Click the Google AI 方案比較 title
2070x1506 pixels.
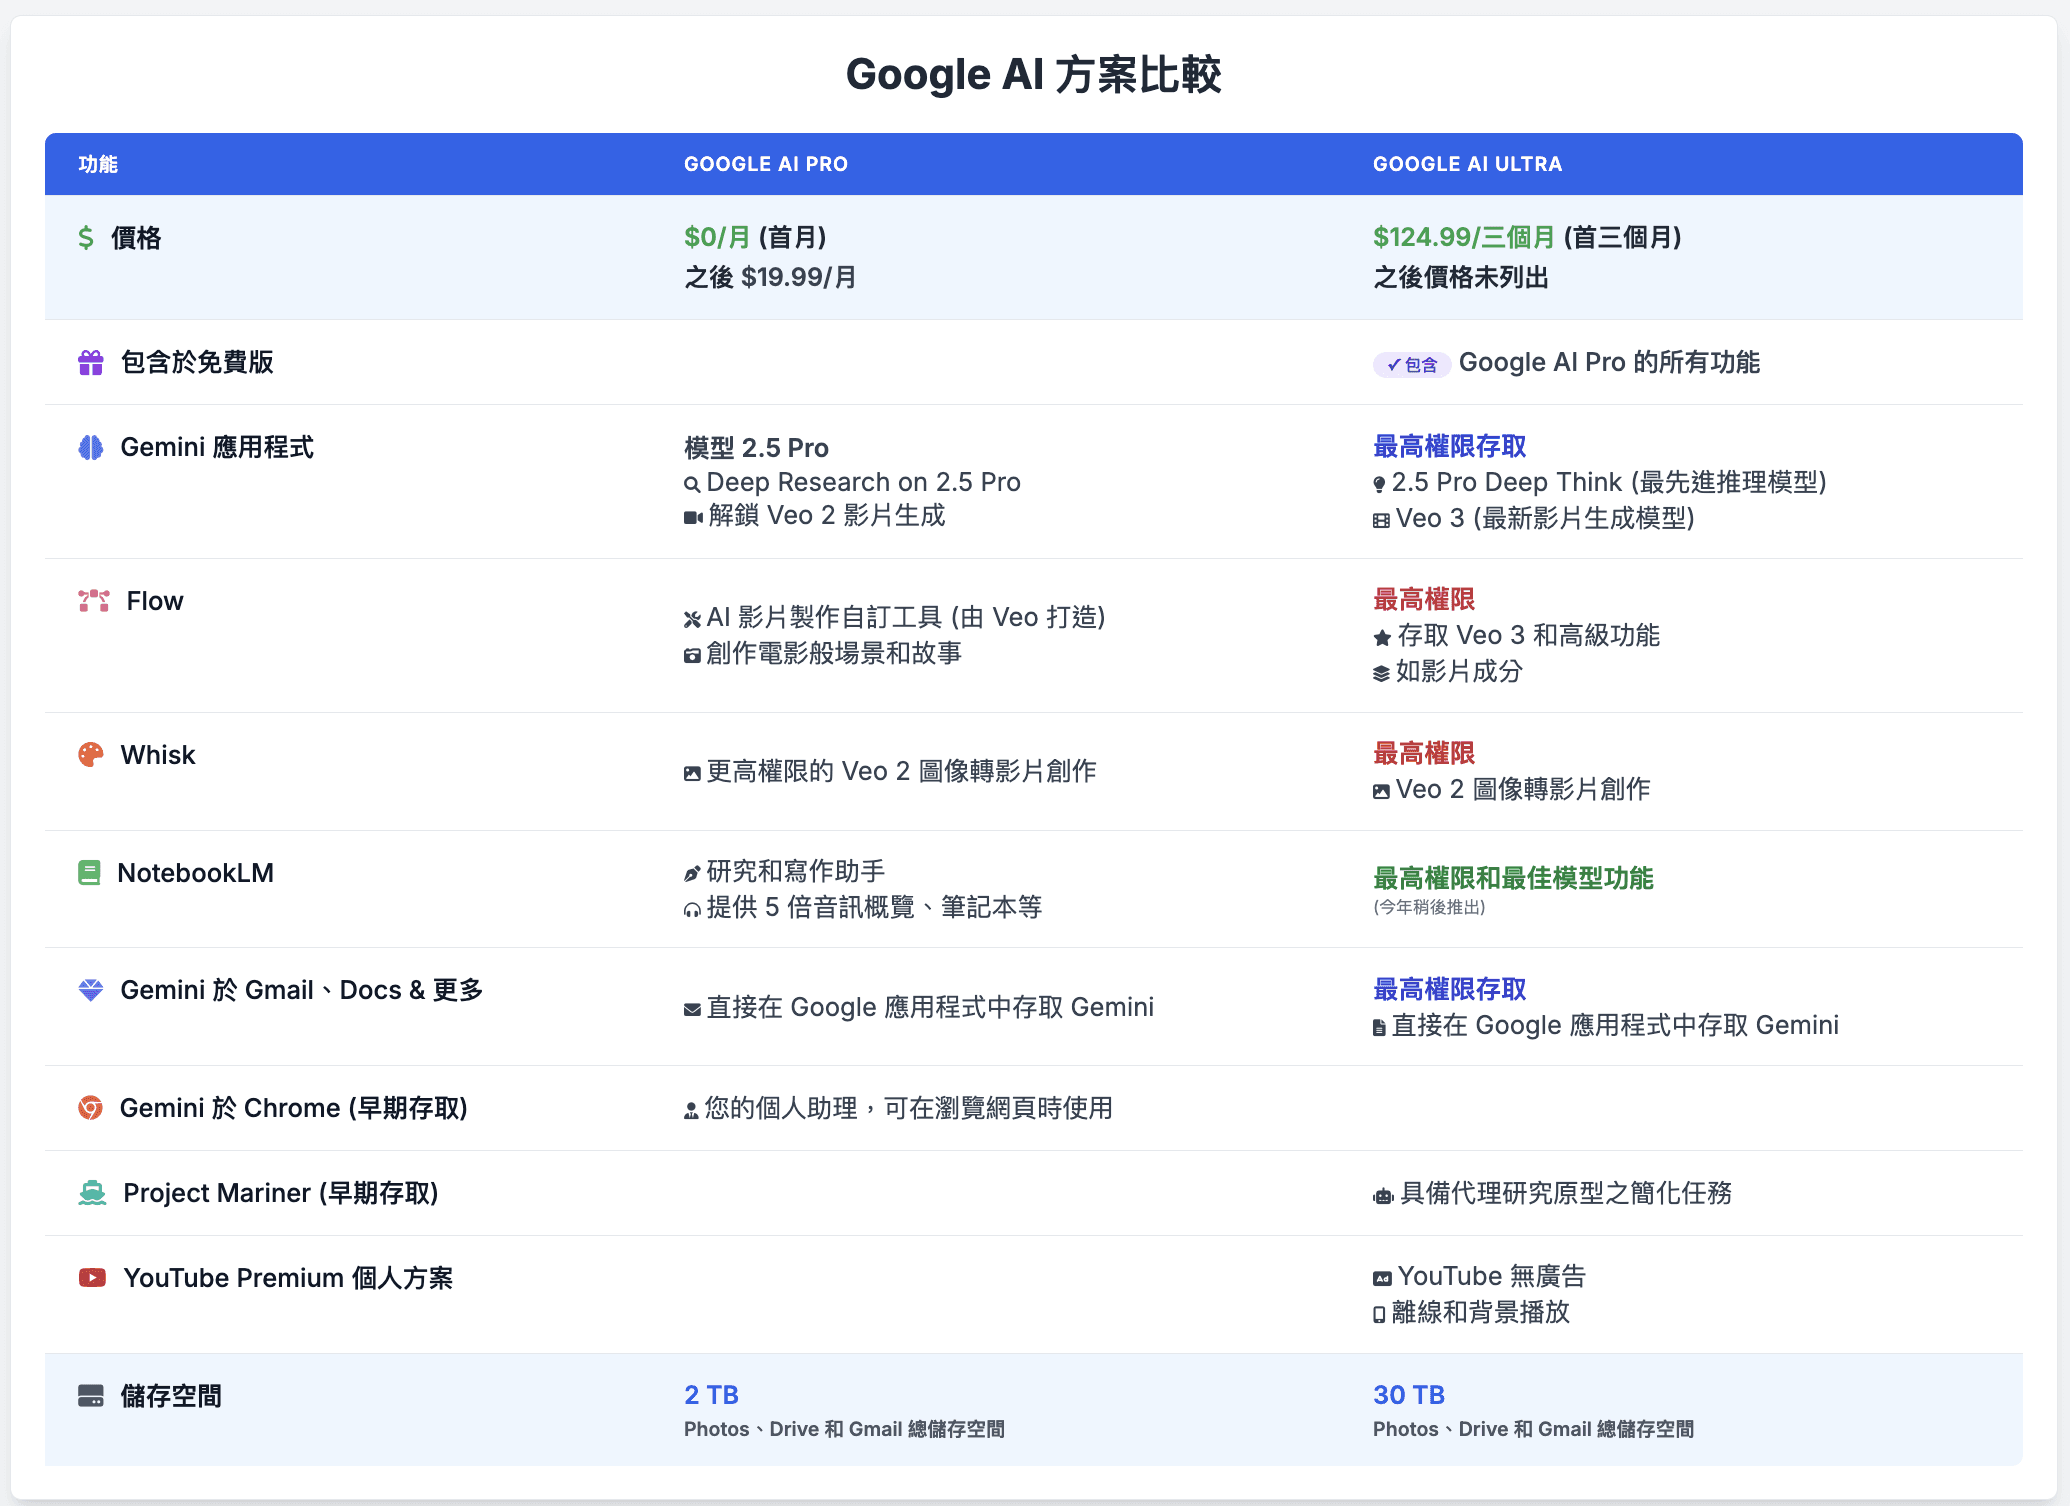(1034, 75)
